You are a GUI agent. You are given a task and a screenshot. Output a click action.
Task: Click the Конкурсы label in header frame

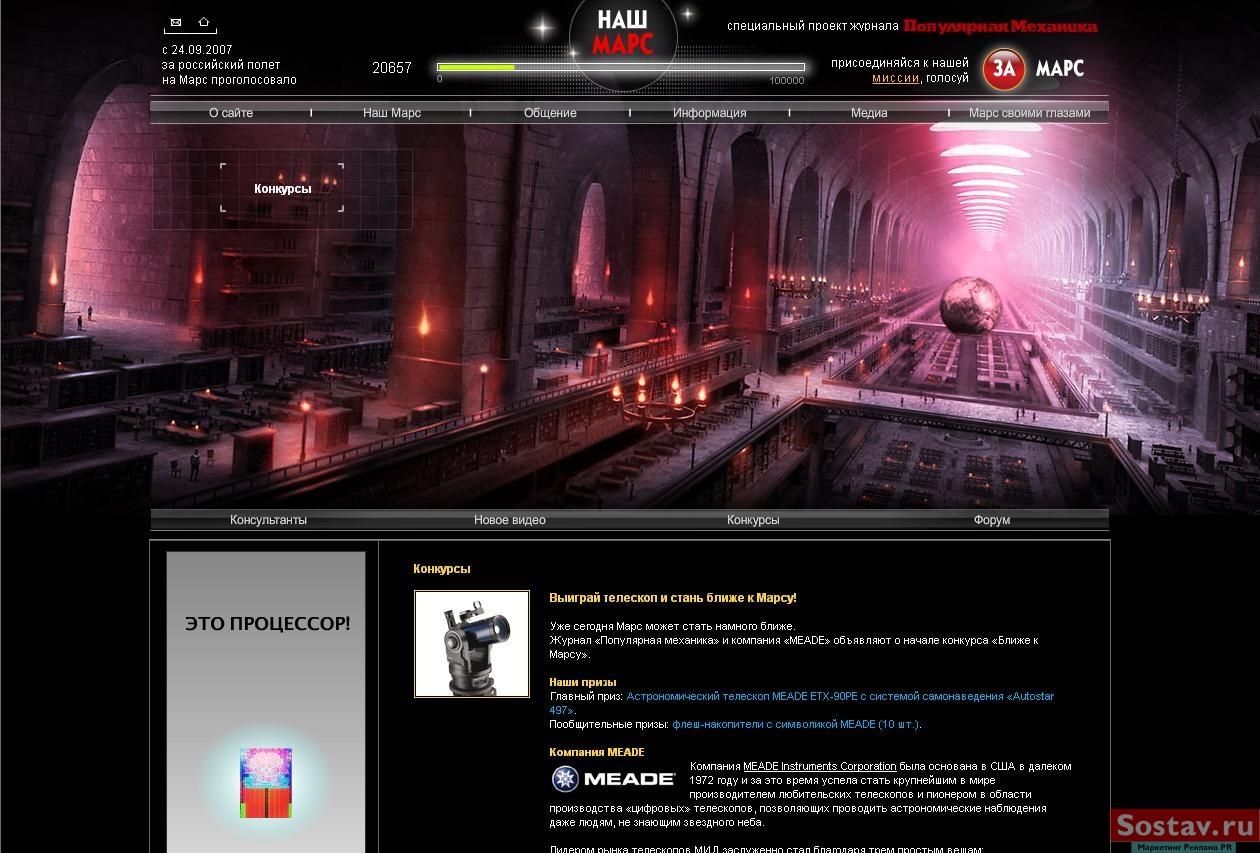(282, 188)
